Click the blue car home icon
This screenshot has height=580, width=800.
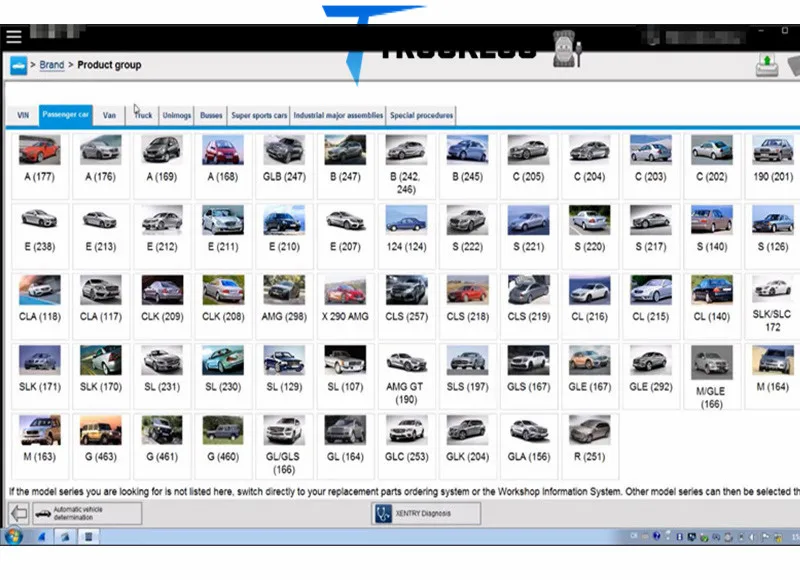pos(18,65)
